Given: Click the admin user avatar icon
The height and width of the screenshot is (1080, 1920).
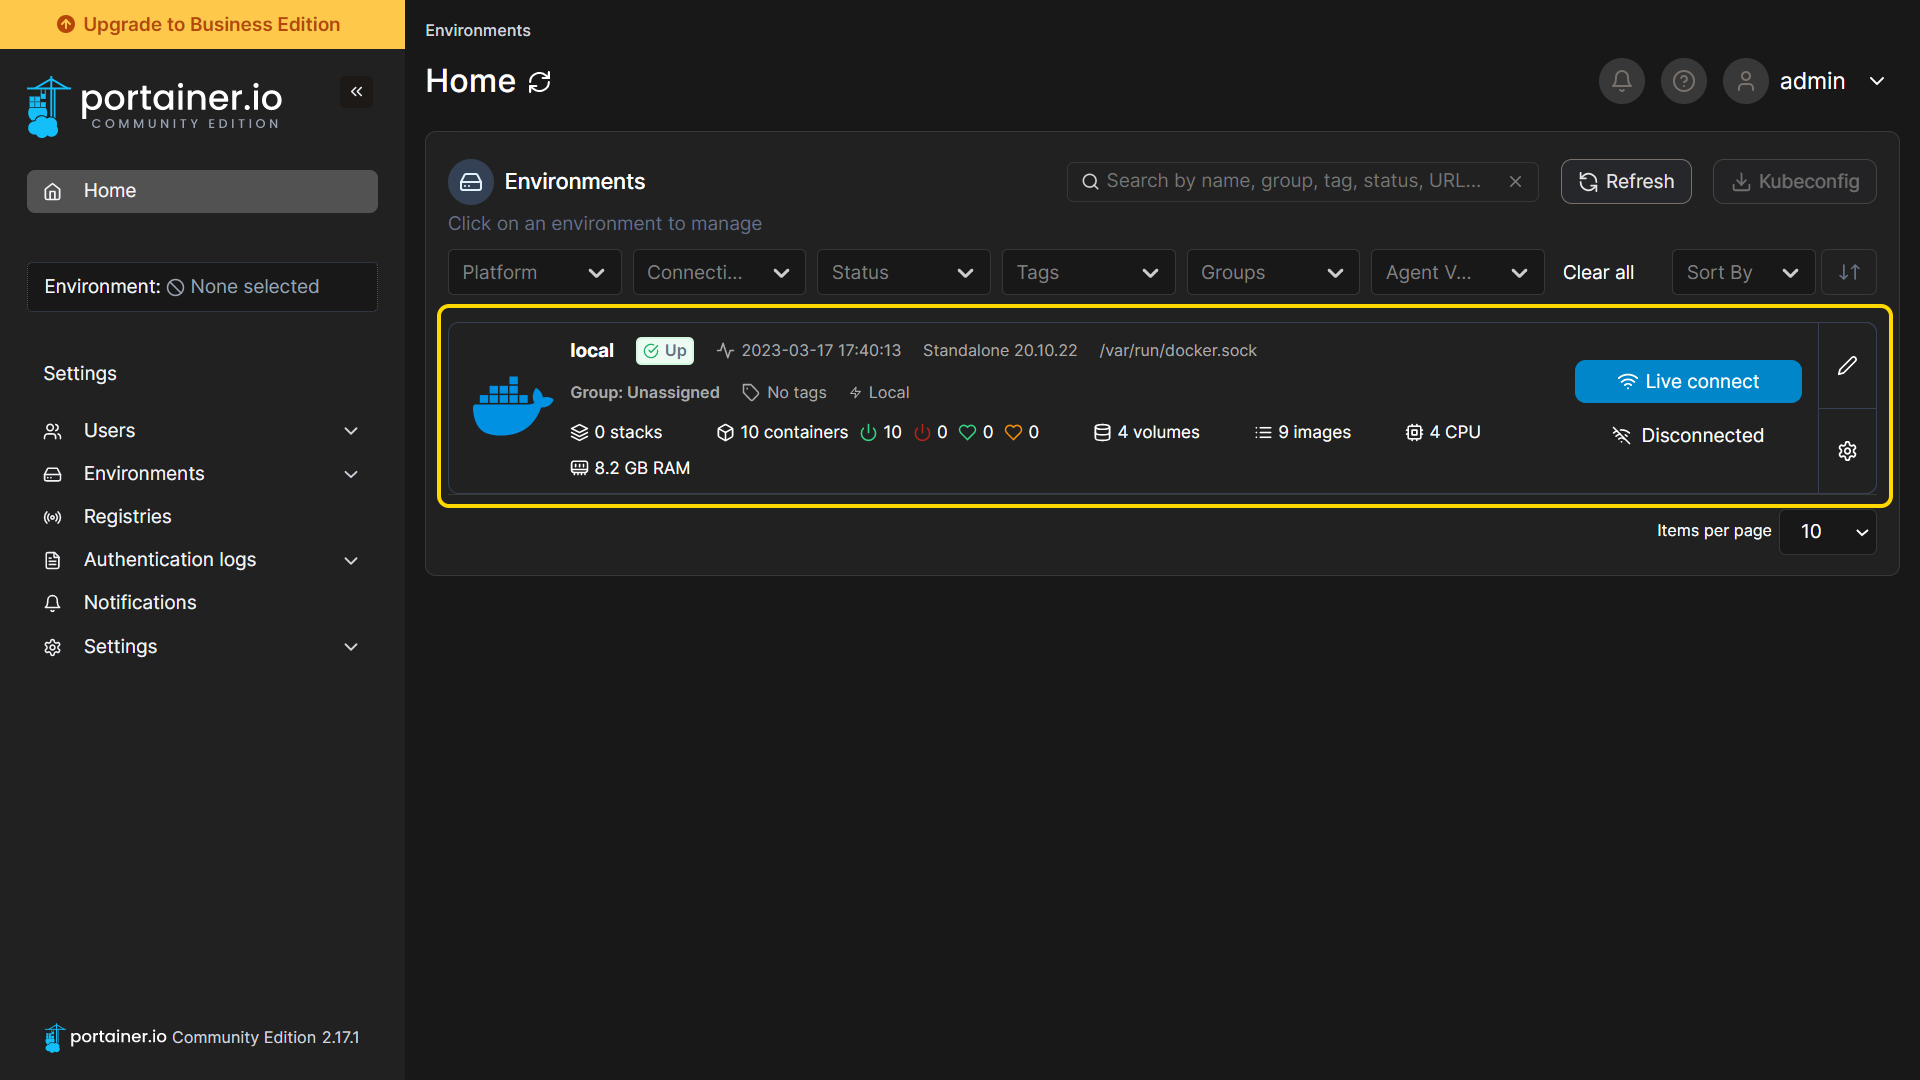Looking at the screenshot, I should 1746,81.
